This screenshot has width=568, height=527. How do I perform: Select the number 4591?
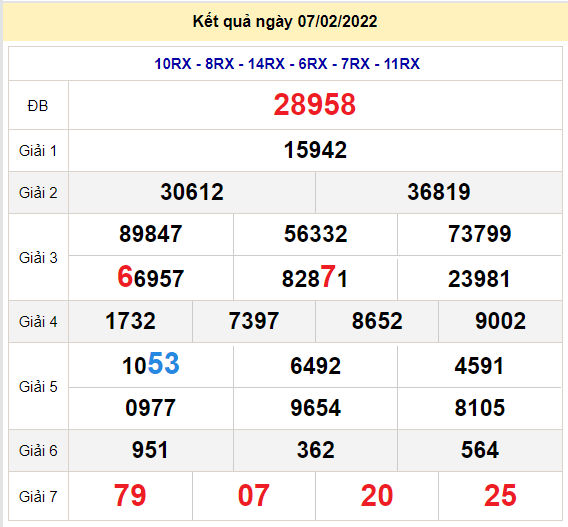(480, 366)
